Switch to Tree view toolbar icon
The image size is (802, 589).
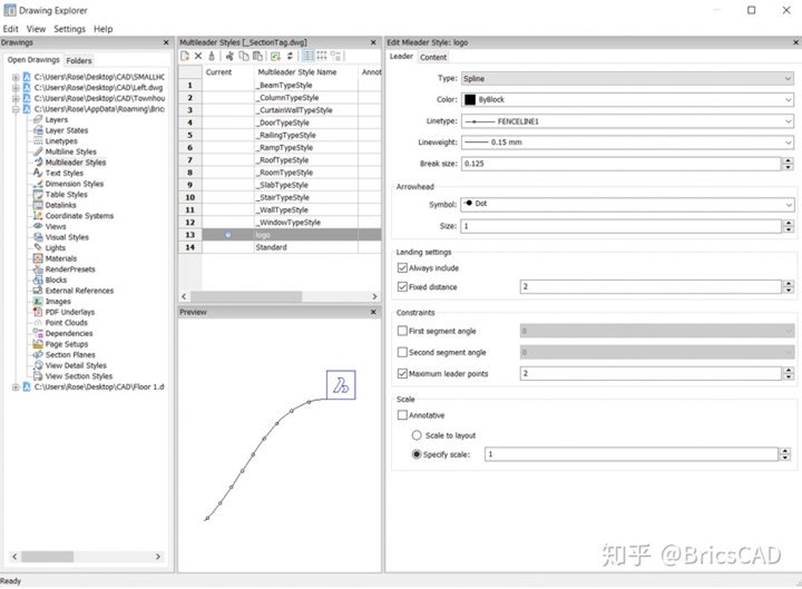[x=336, y=56]
